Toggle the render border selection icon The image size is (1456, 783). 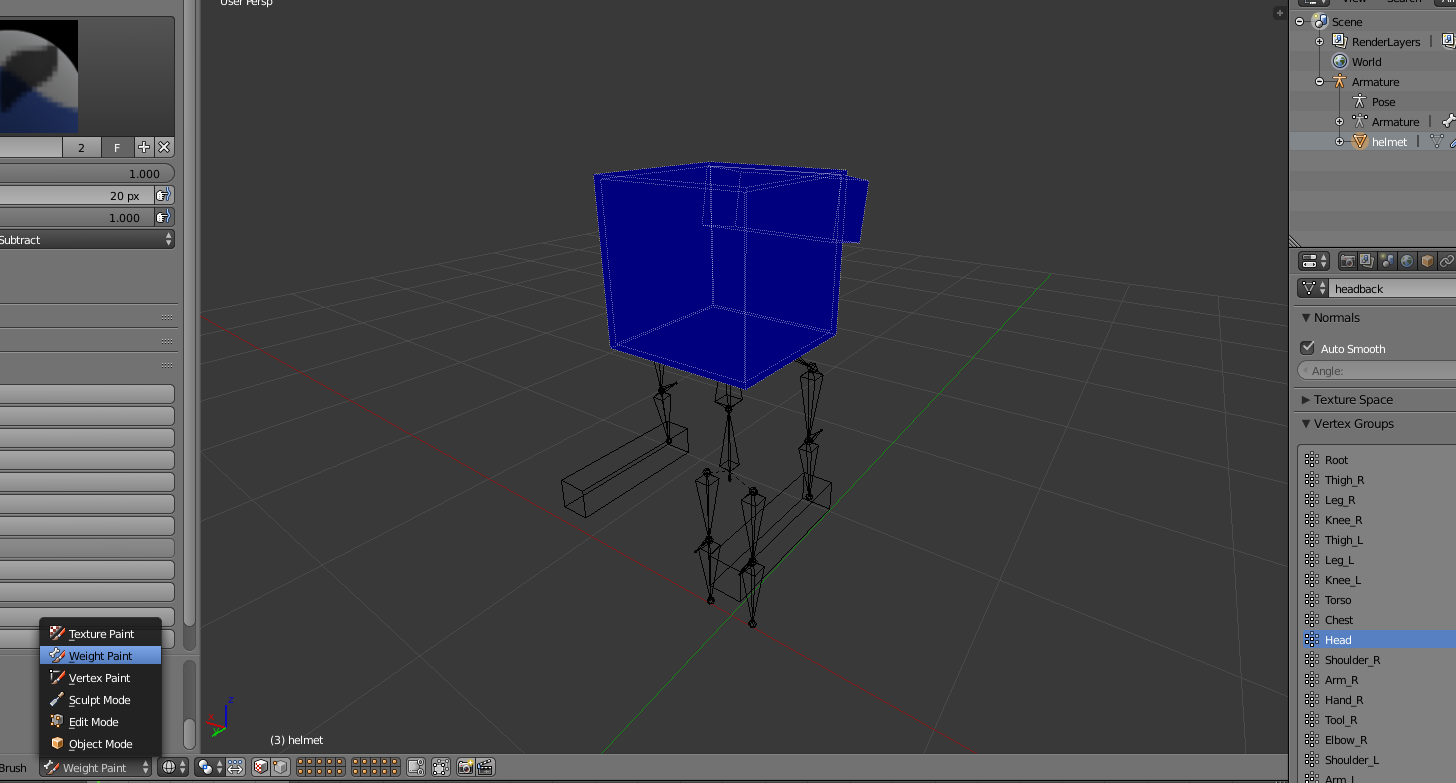click(440, 767)
